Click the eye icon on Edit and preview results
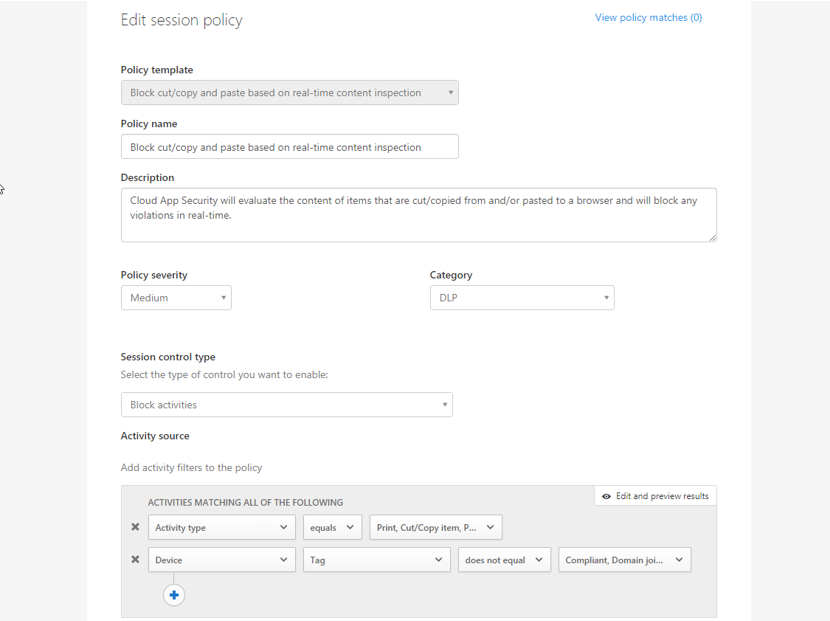Viewport: 830px width, 621px height. point(609,495)
